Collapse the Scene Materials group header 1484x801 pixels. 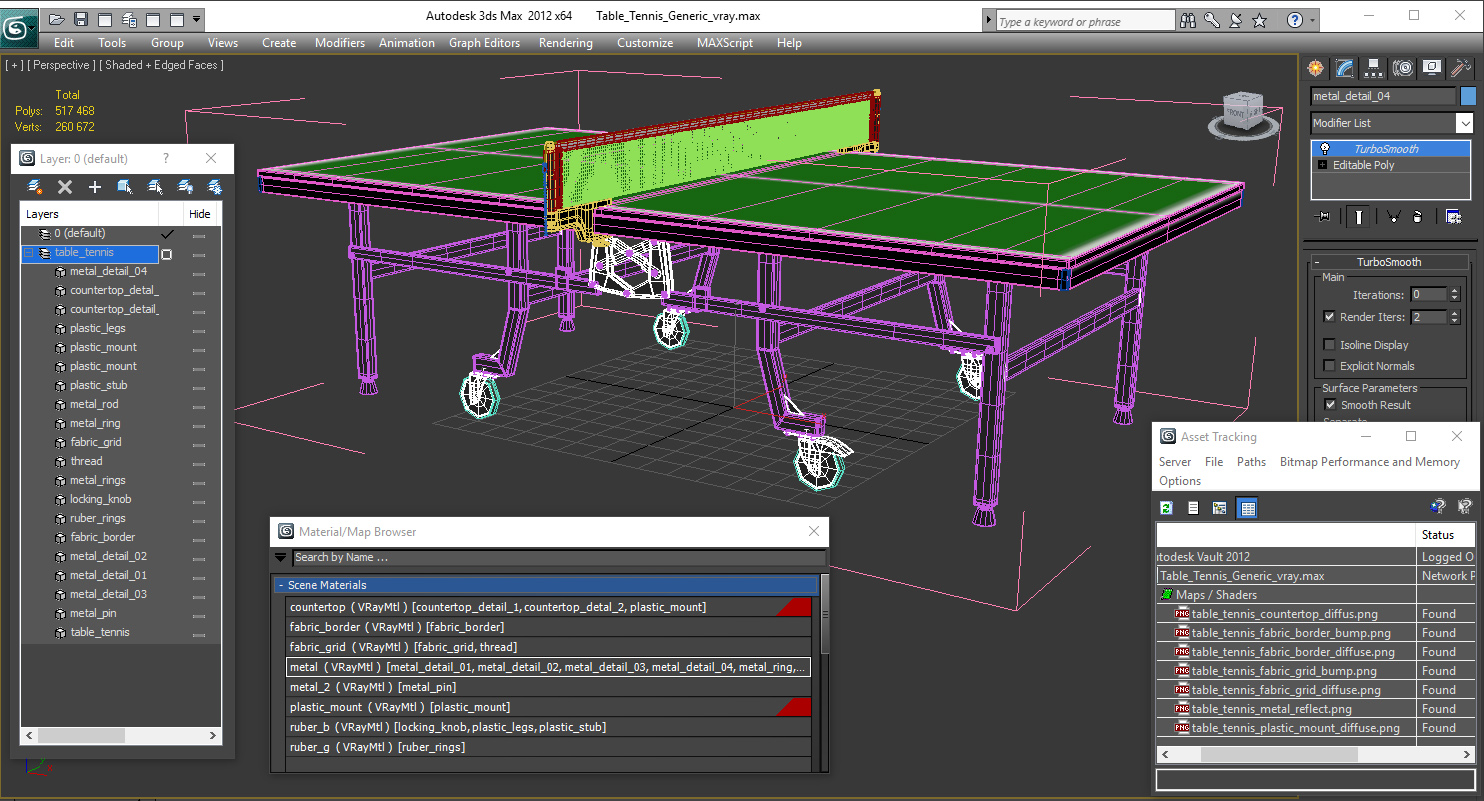(x=546, y=585)
